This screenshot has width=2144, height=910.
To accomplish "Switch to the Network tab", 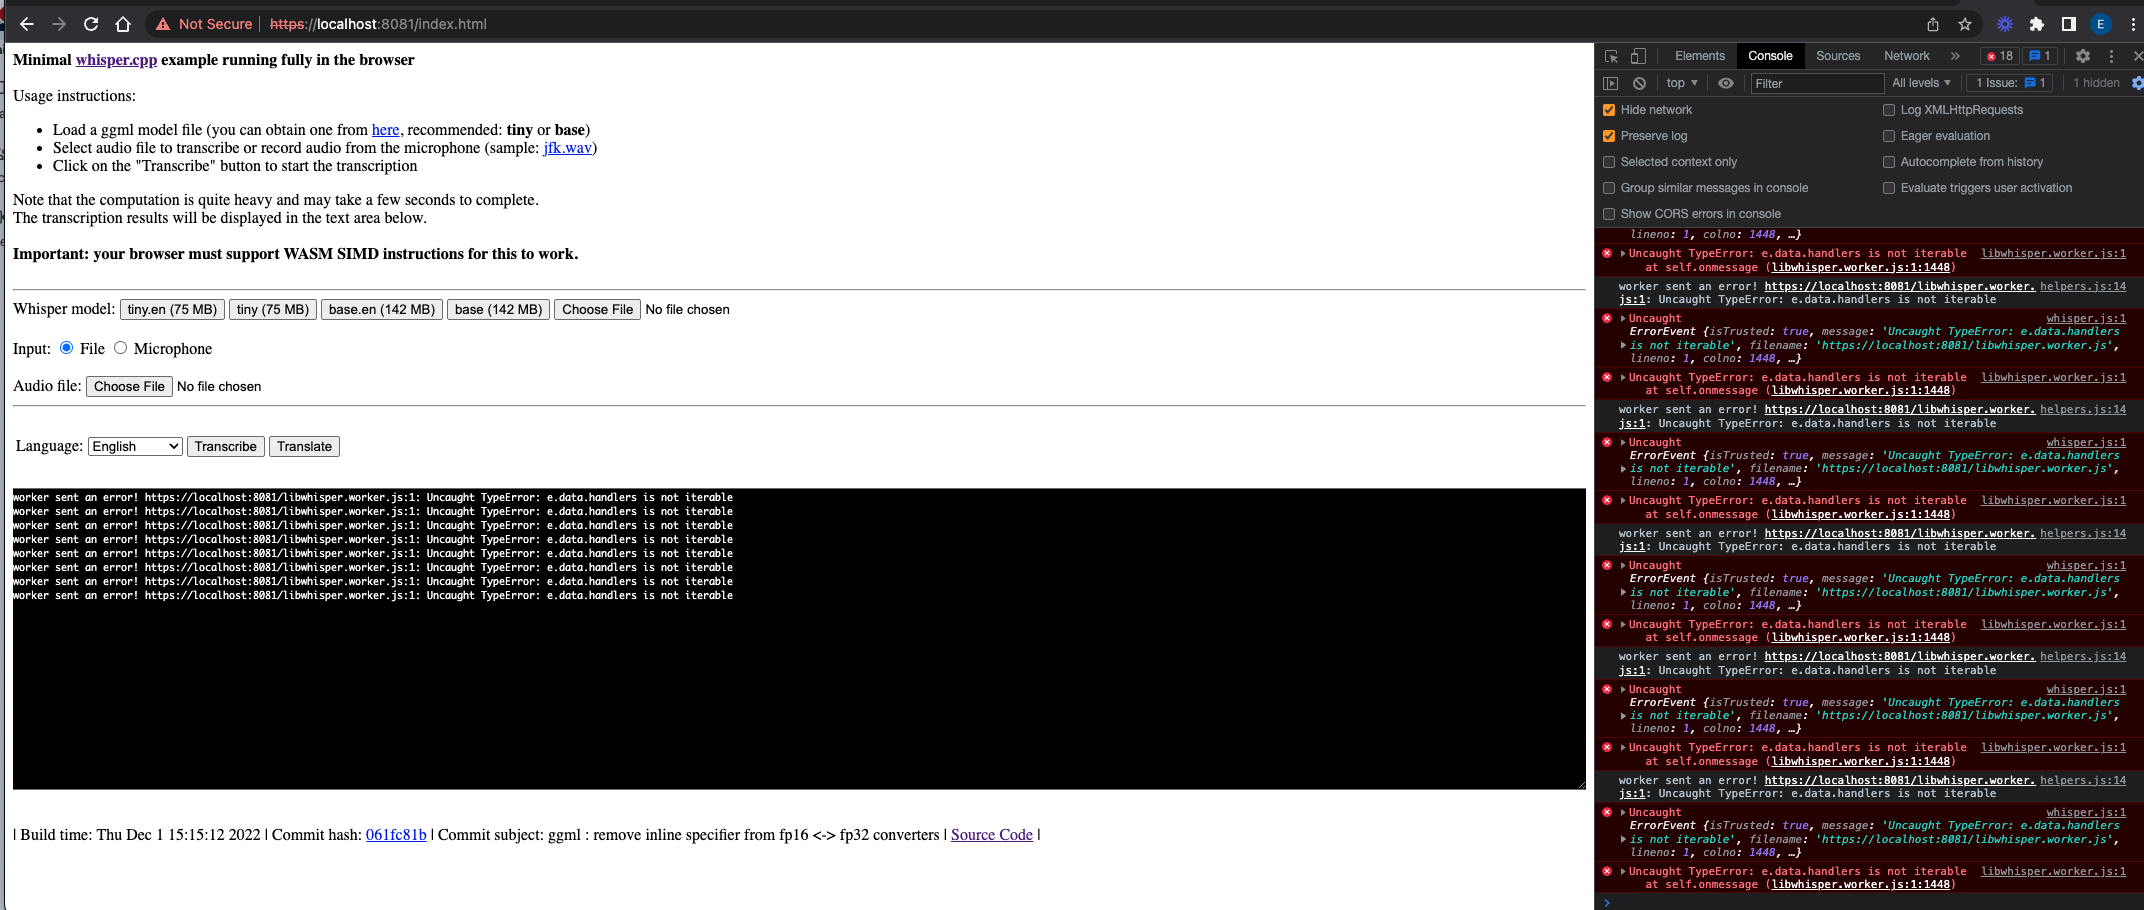I will (x=1907, y=56).
